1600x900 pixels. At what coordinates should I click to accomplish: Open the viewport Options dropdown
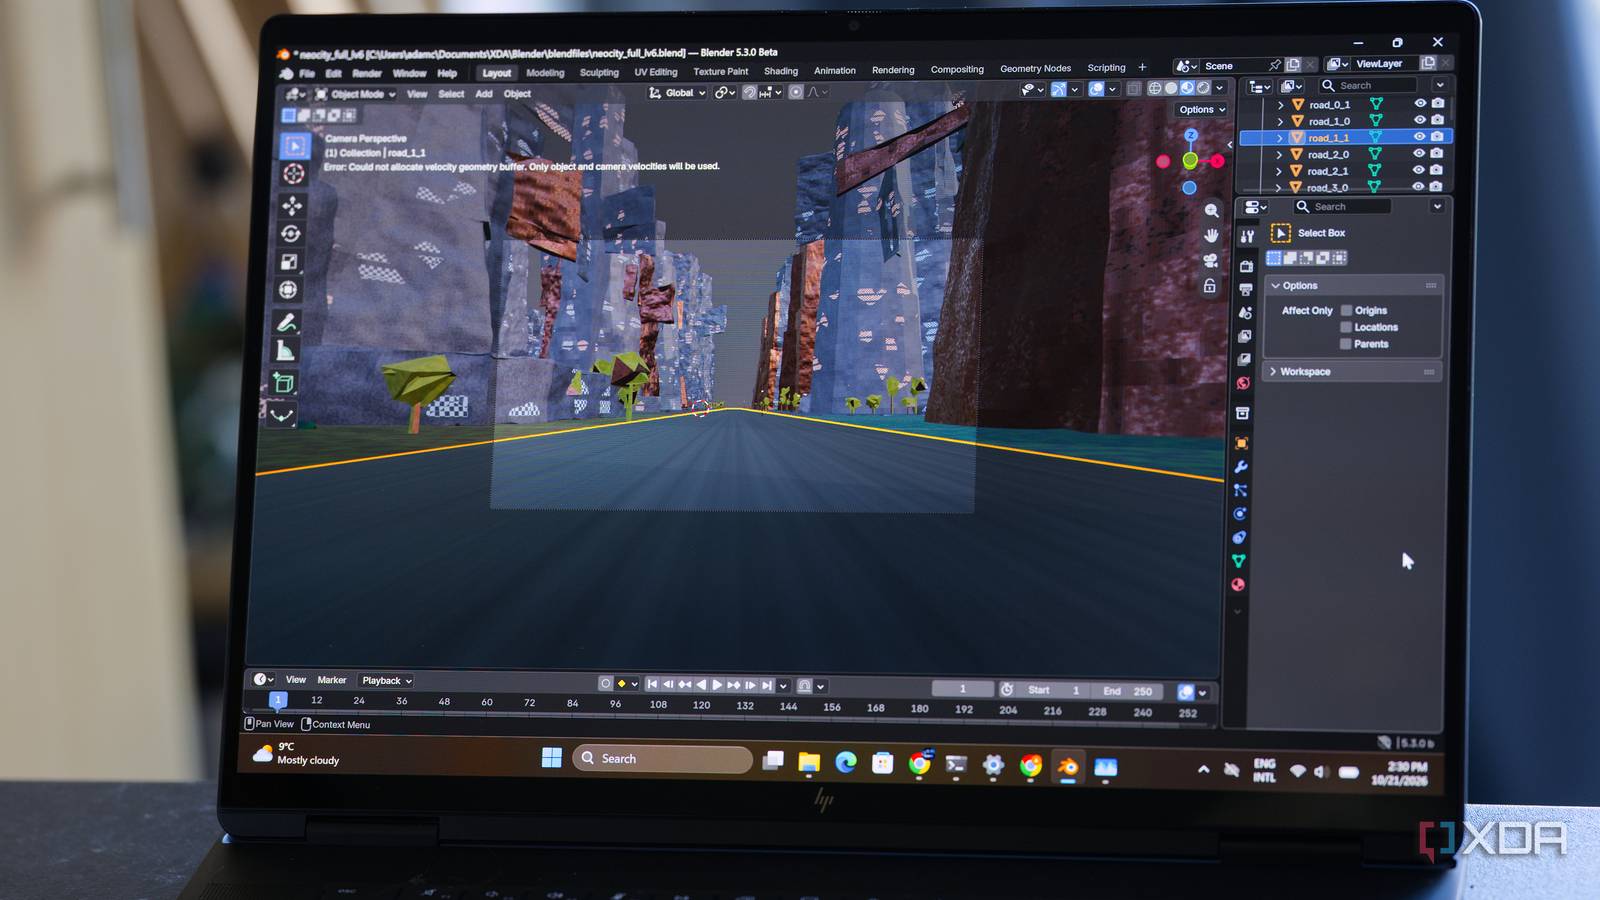pos(1201,110)
